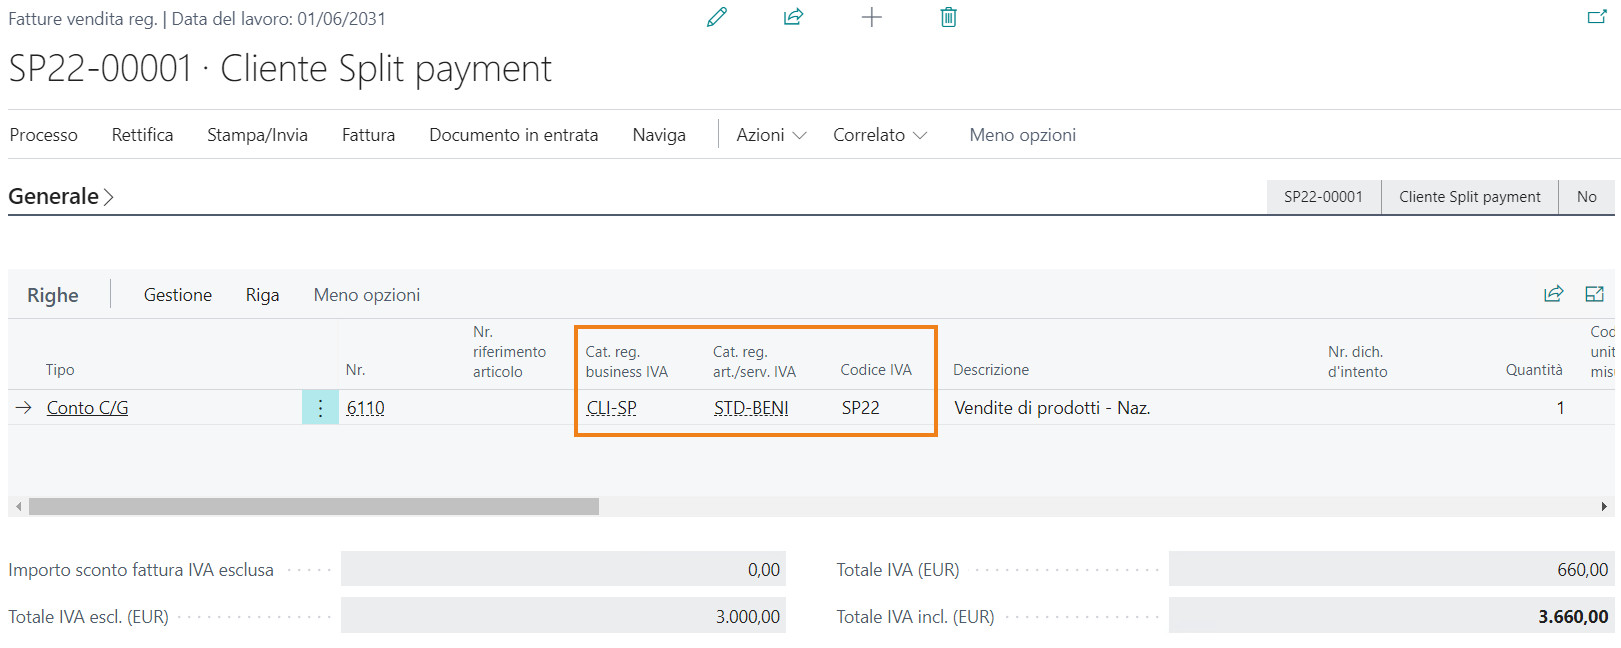Click the pencil edit icon
The width and height of the screenshot is (1621, 648).
(716, 17)
